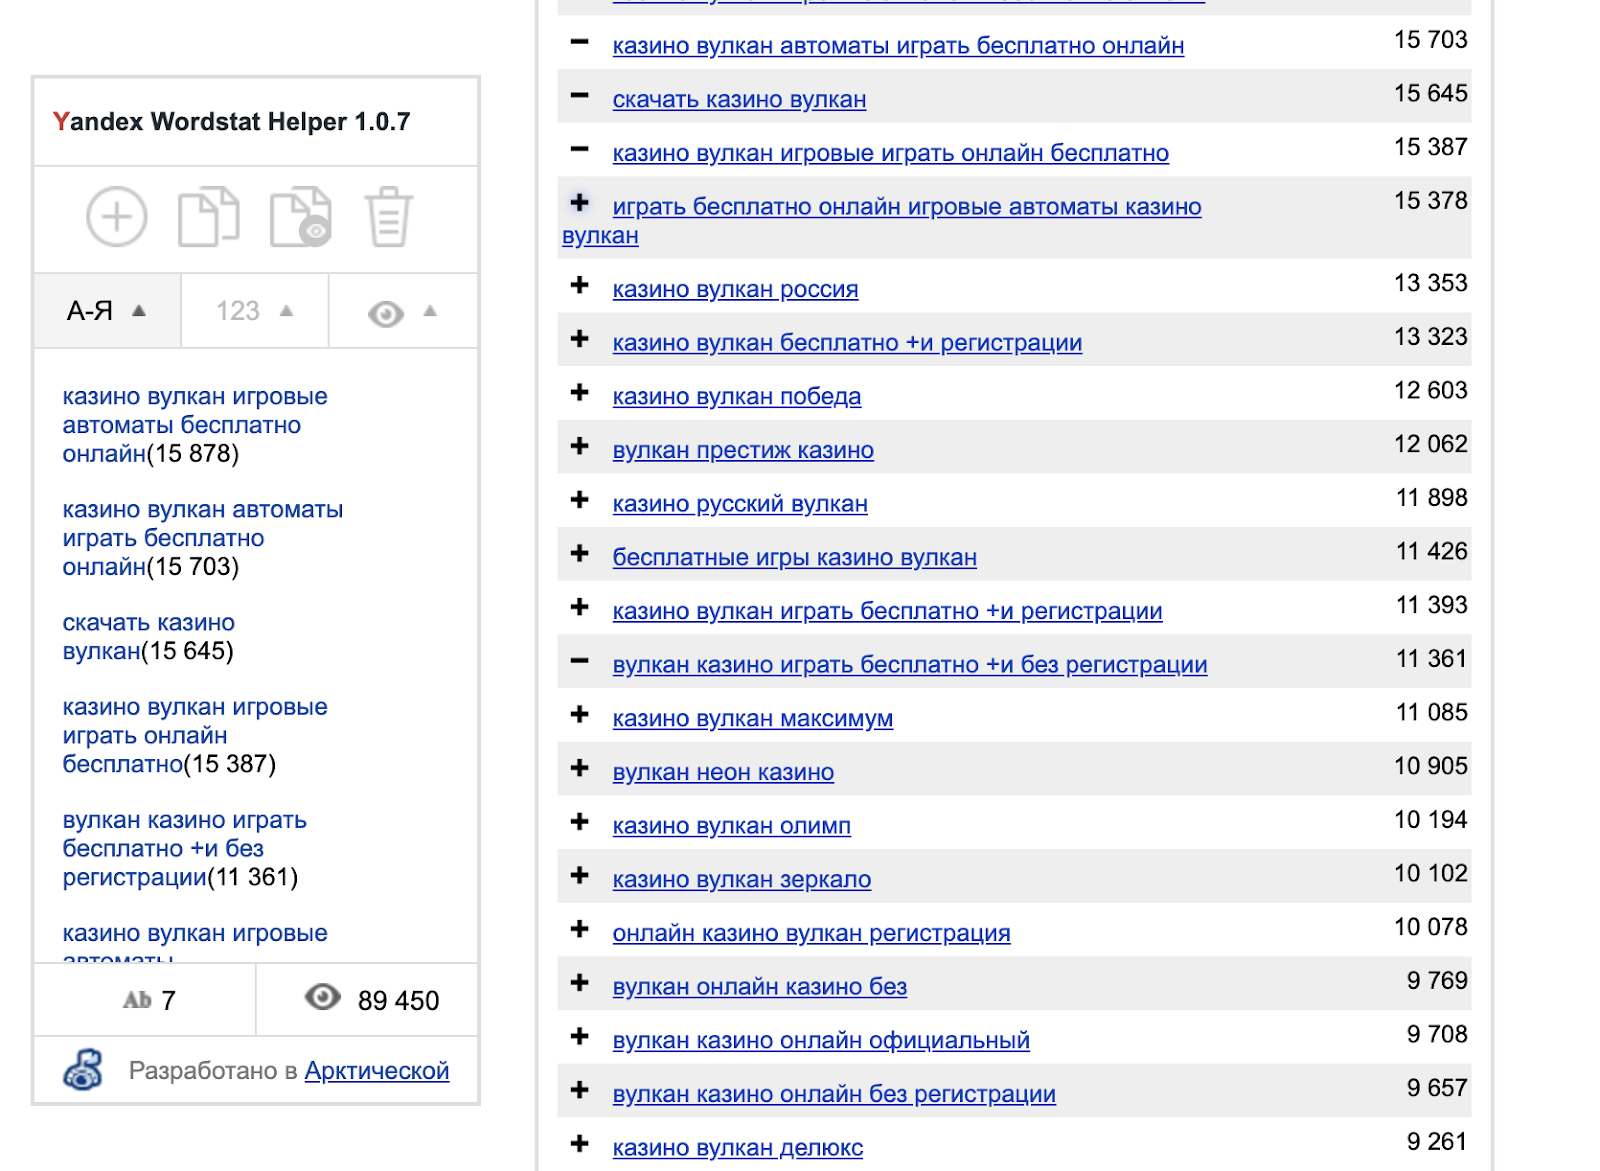Click the Yandex Wordstat Helper 1.0.7 title
The height and width of the screenshot is (1171, 1600).
231,122
